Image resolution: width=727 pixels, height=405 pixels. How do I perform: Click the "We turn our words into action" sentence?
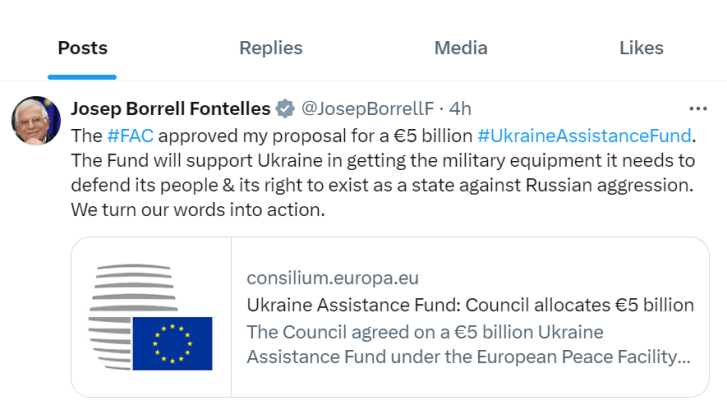(199, 212)
